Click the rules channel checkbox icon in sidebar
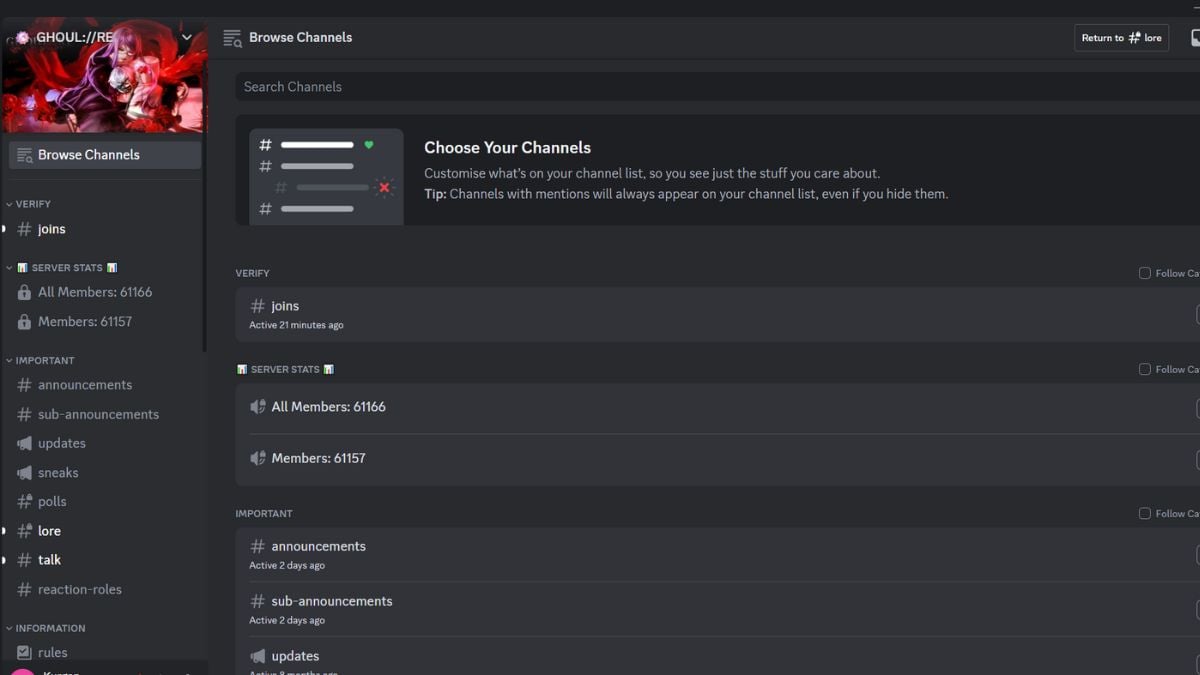This screenshot has height=675, width=1200. coord(24,652)
